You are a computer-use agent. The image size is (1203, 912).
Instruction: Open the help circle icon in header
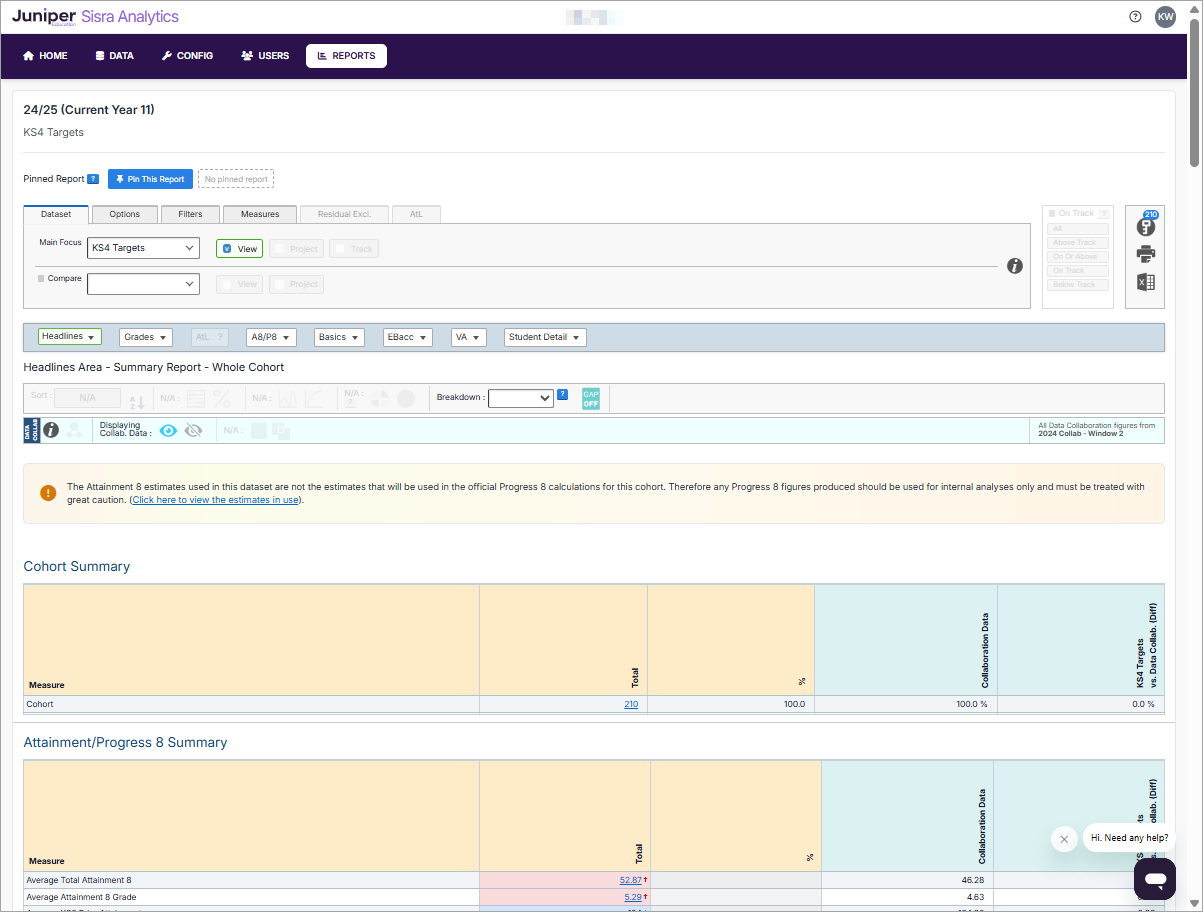click(1135, 17)
